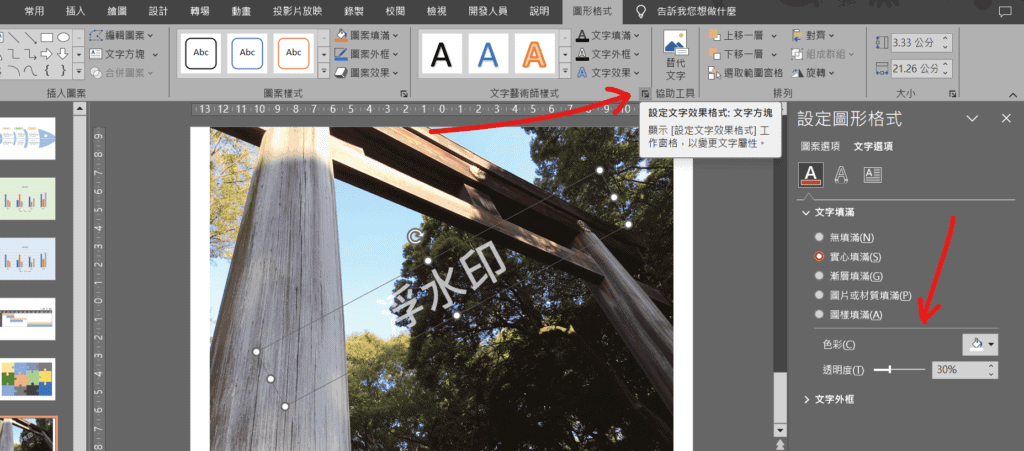The width and height of the screenshot is (1024, 451).
Task: Click the shape width field 21.26 公分
Action: click(921, 69)
